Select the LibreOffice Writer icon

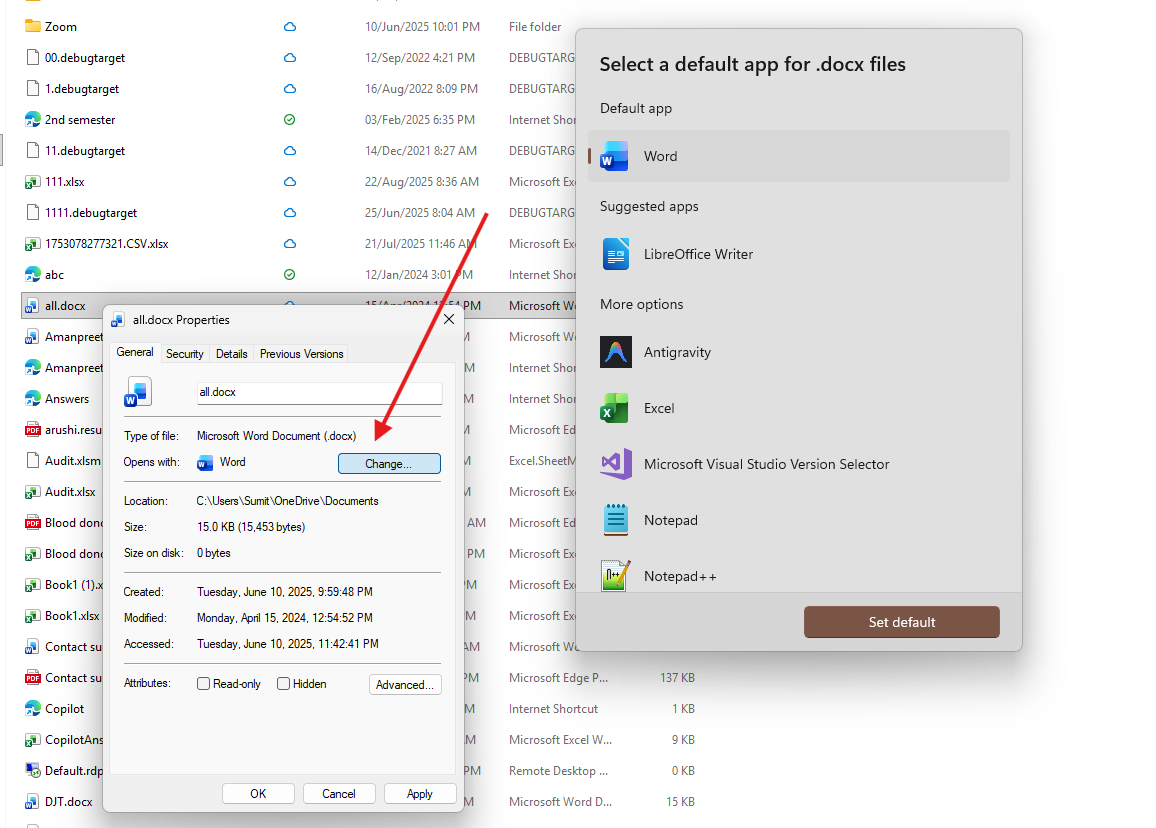(x=616, y=254)
